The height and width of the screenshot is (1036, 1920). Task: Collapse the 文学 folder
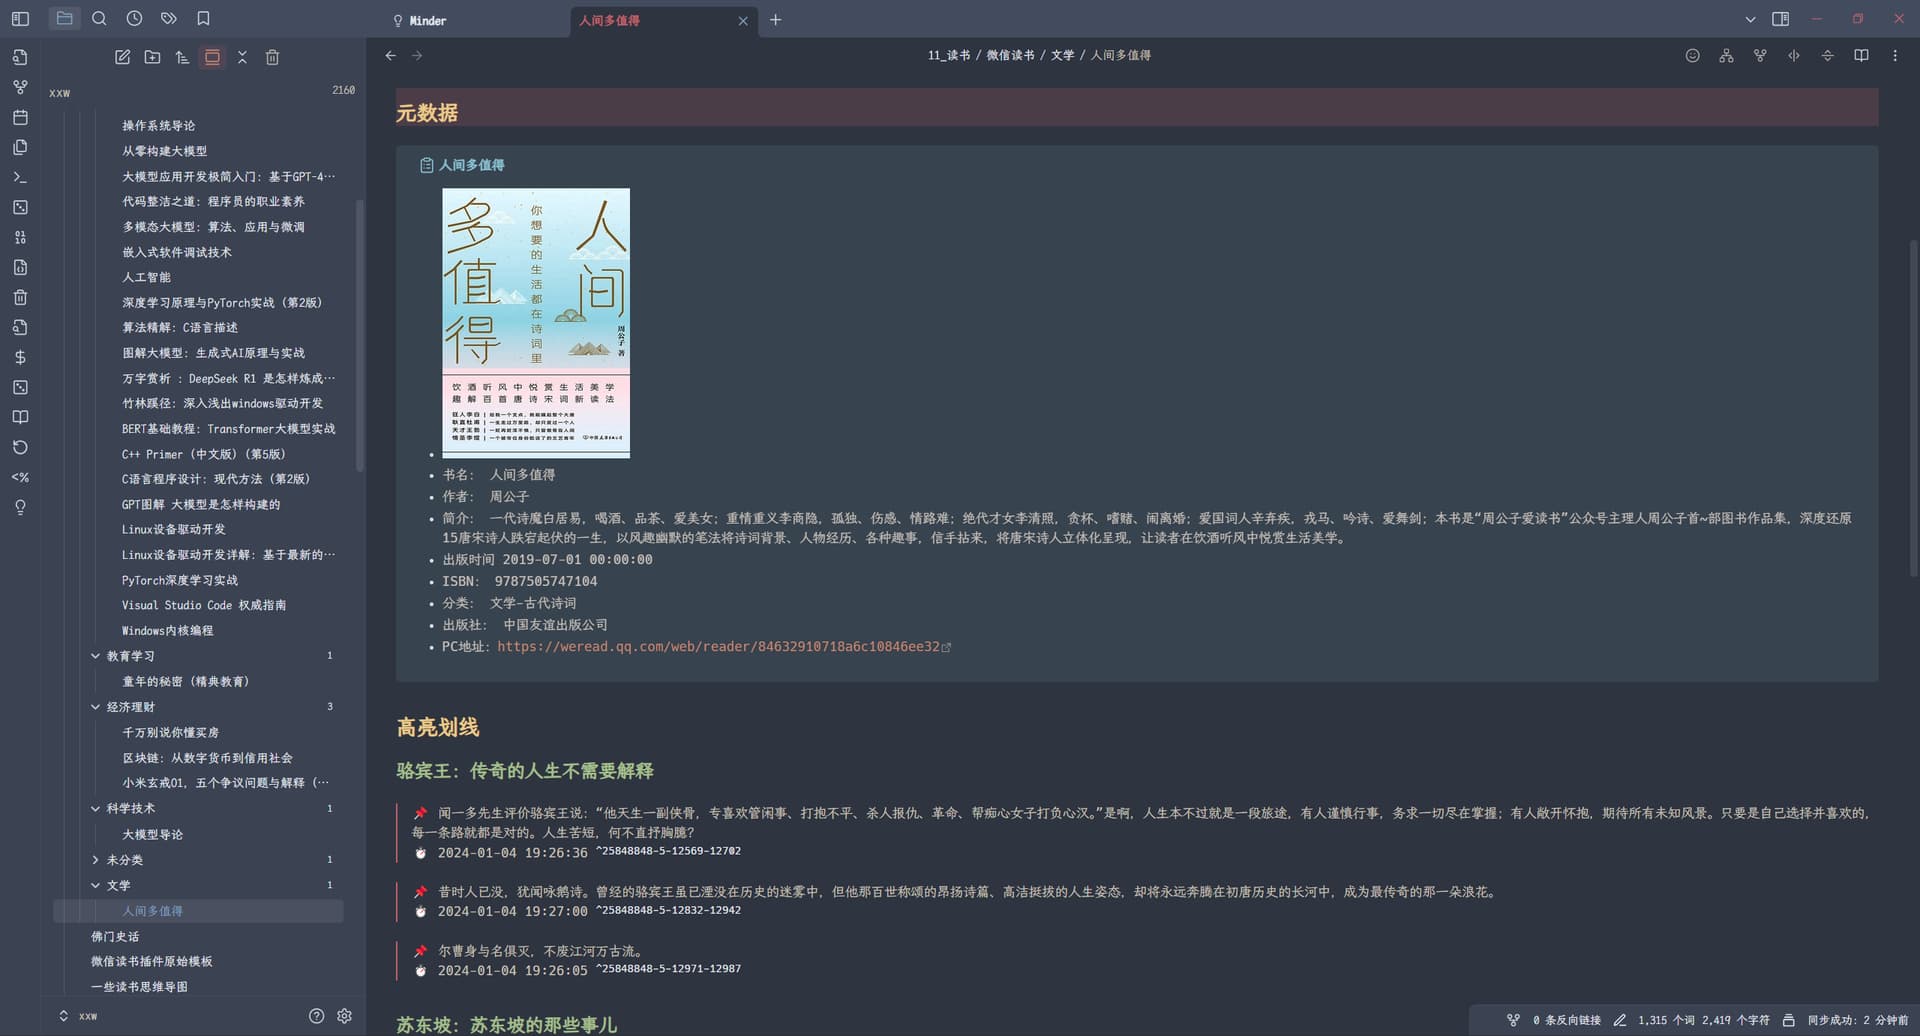coord(96,885)
